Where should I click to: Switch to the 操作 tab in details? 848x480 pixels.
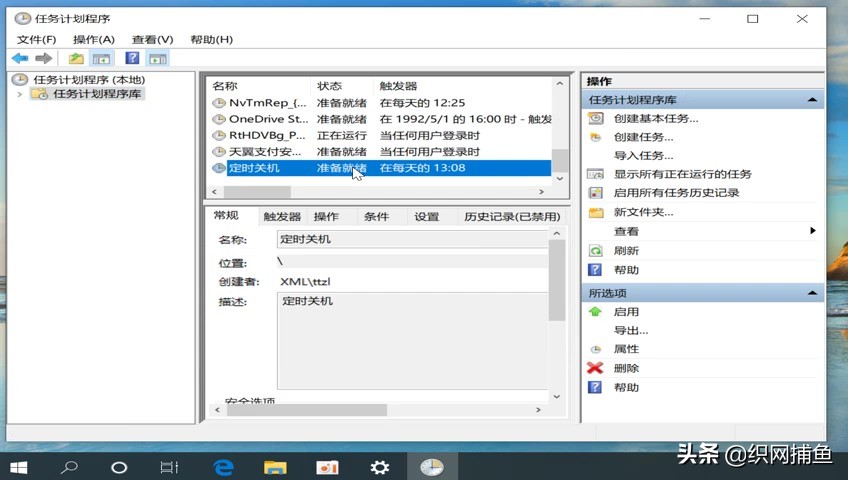pos(326,217)
